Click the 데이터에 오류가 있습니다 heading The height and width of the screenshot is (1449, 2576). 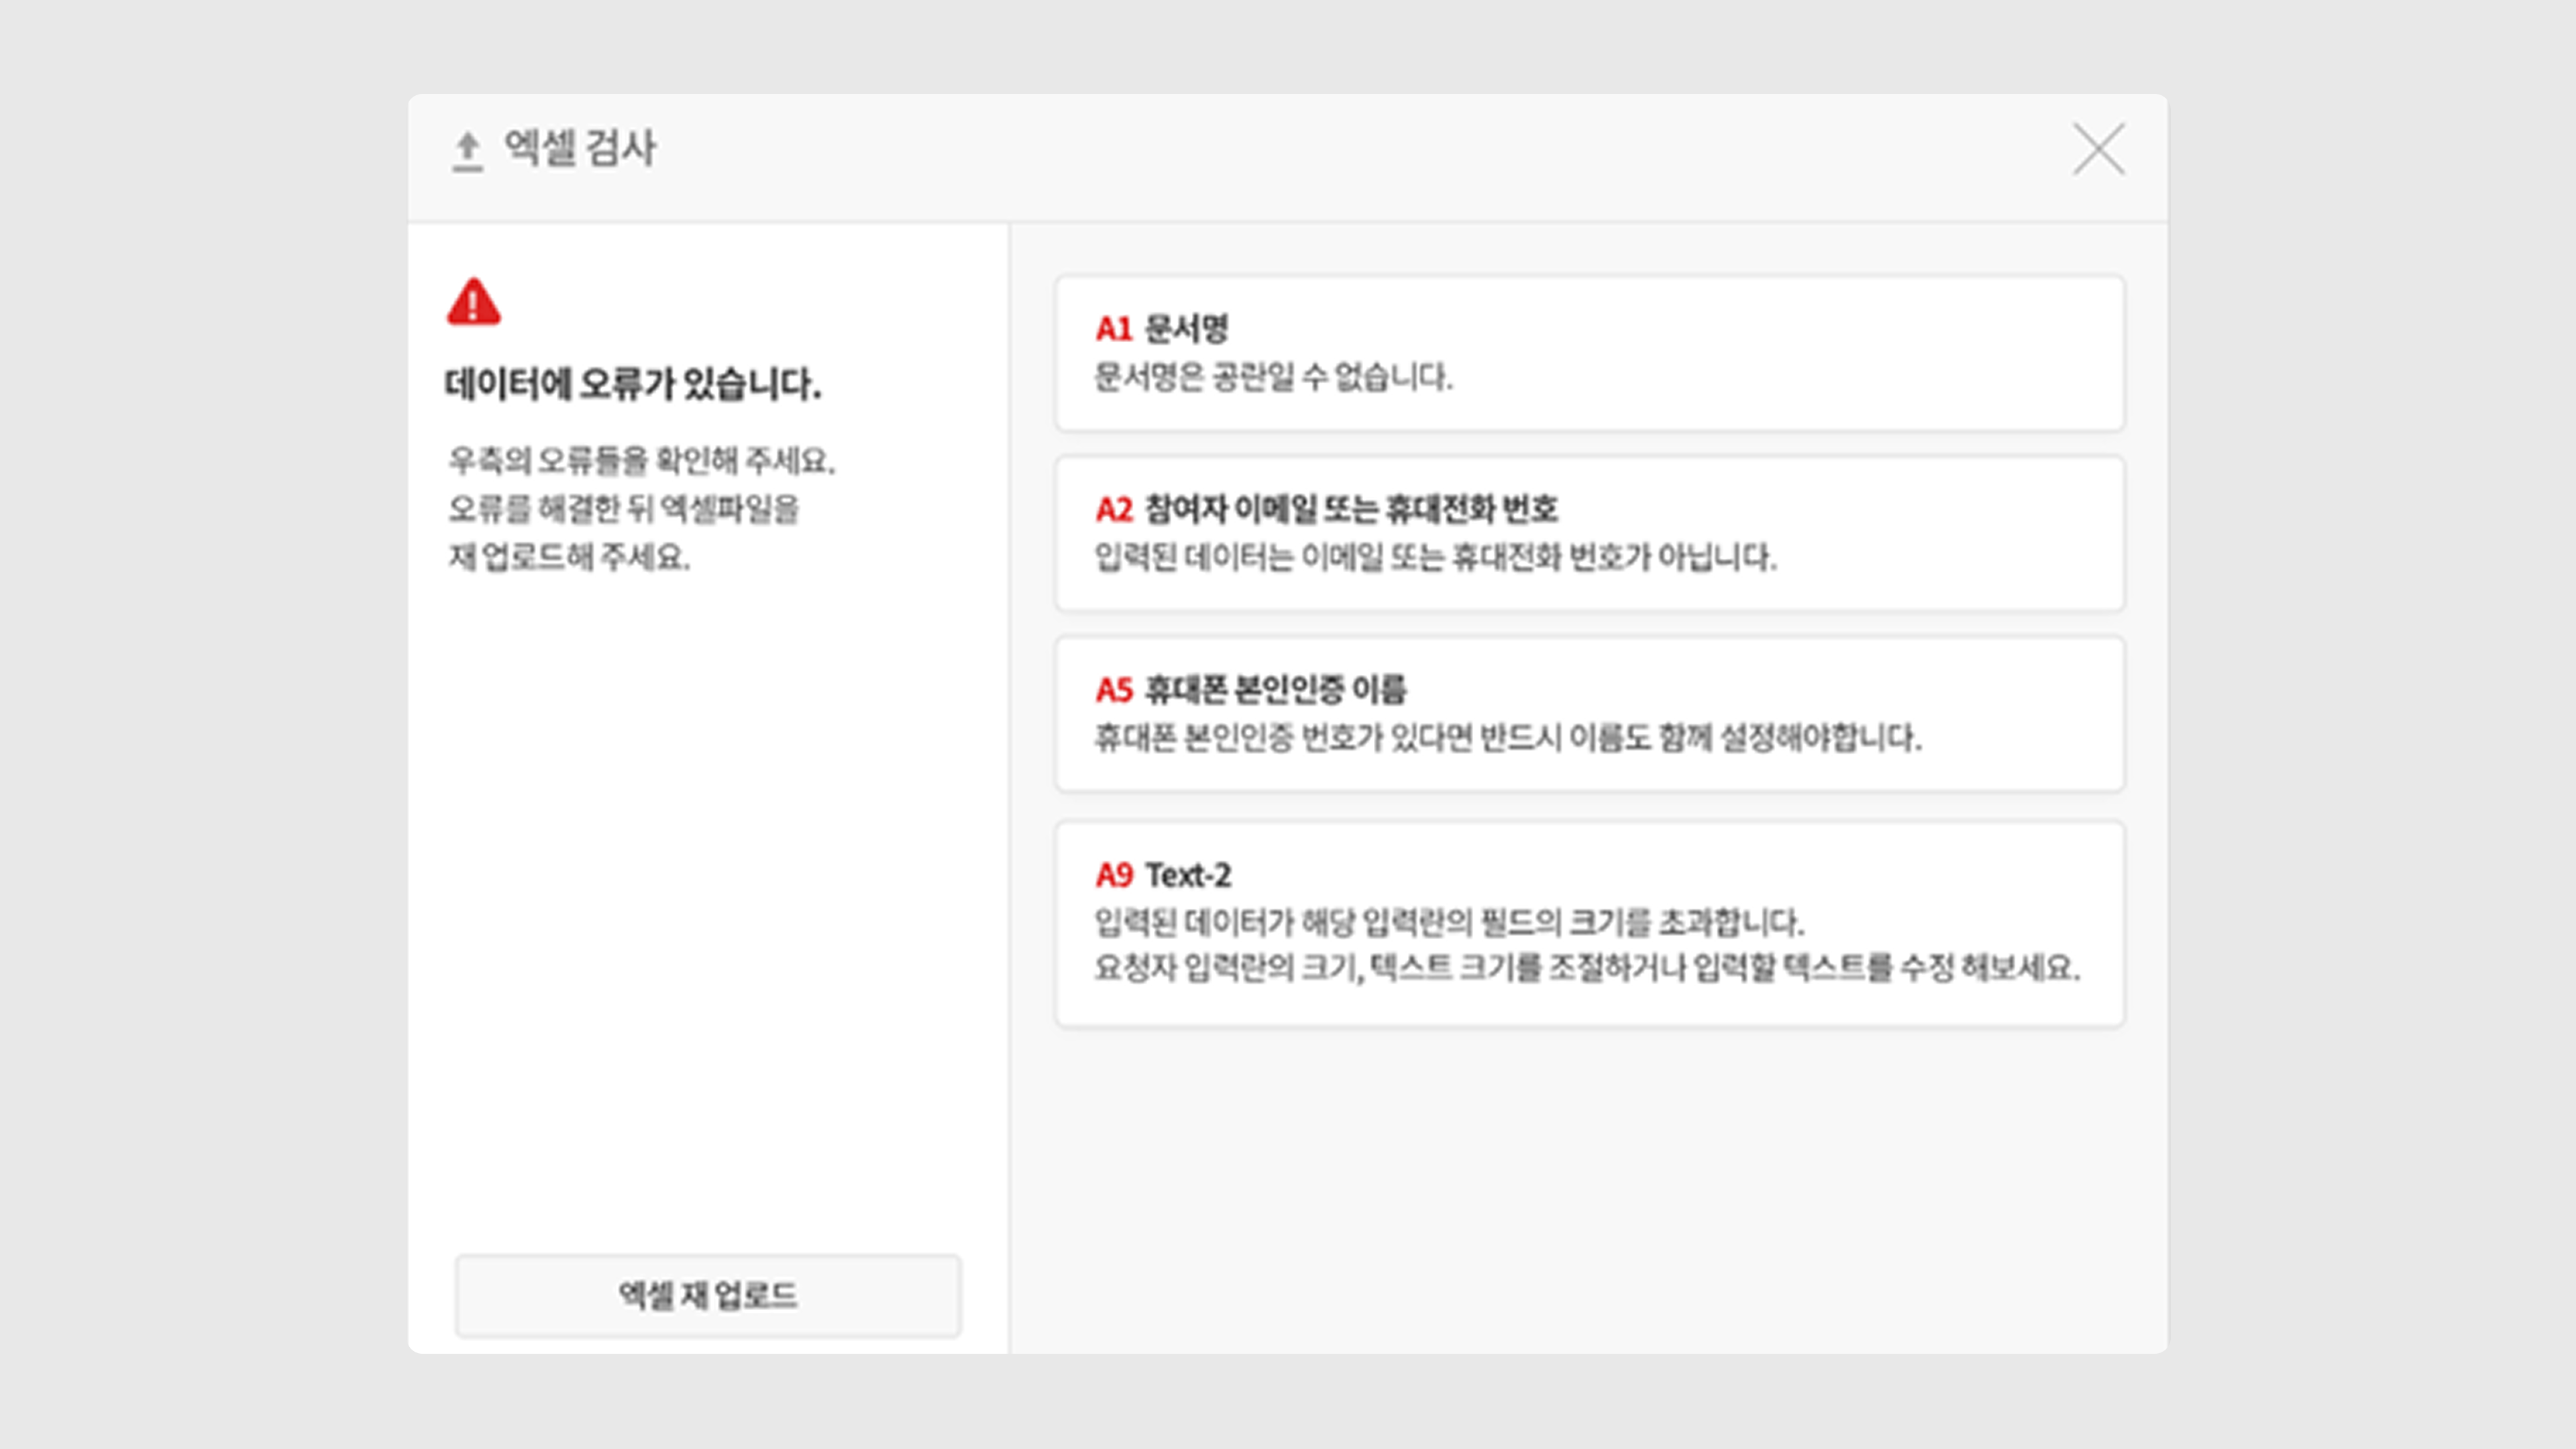point(632,383)
